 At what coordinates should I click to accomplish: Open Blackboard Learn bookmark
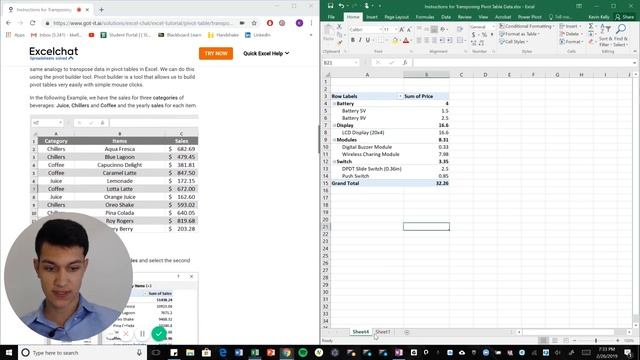(x=180, y=35)
